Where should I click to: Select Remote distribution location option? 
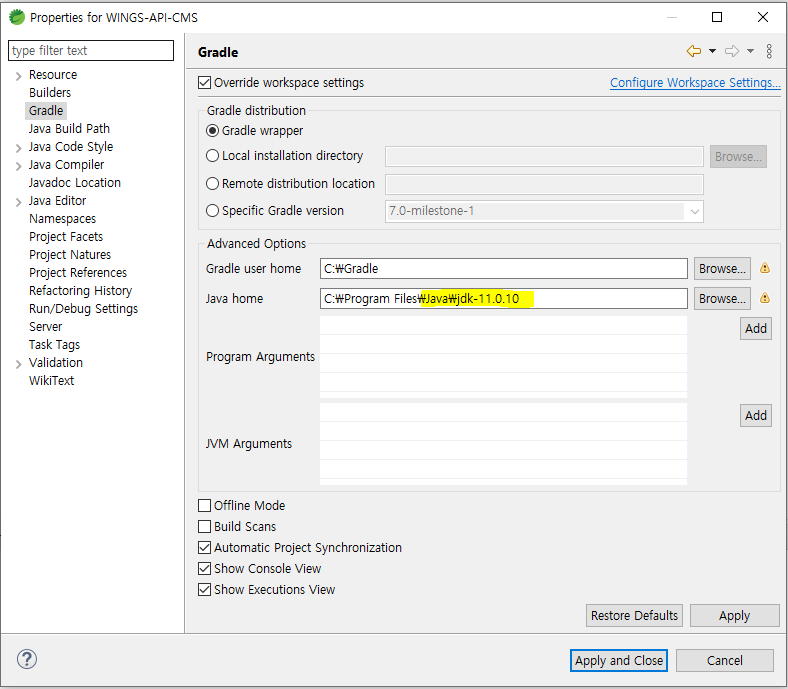[213, 183]
